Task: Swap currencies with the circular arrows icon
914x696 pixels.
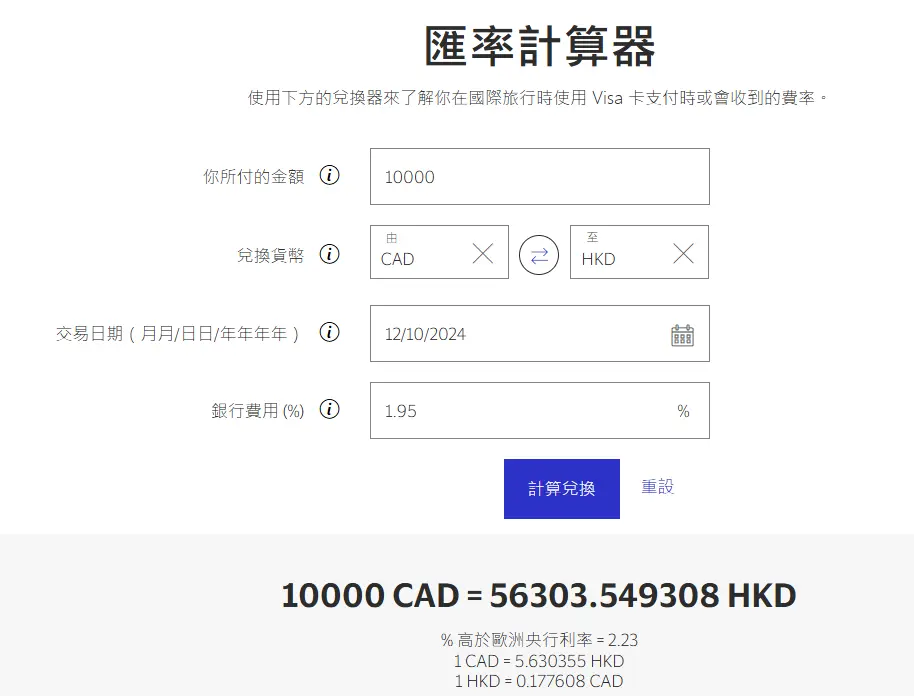Action: 539,255
